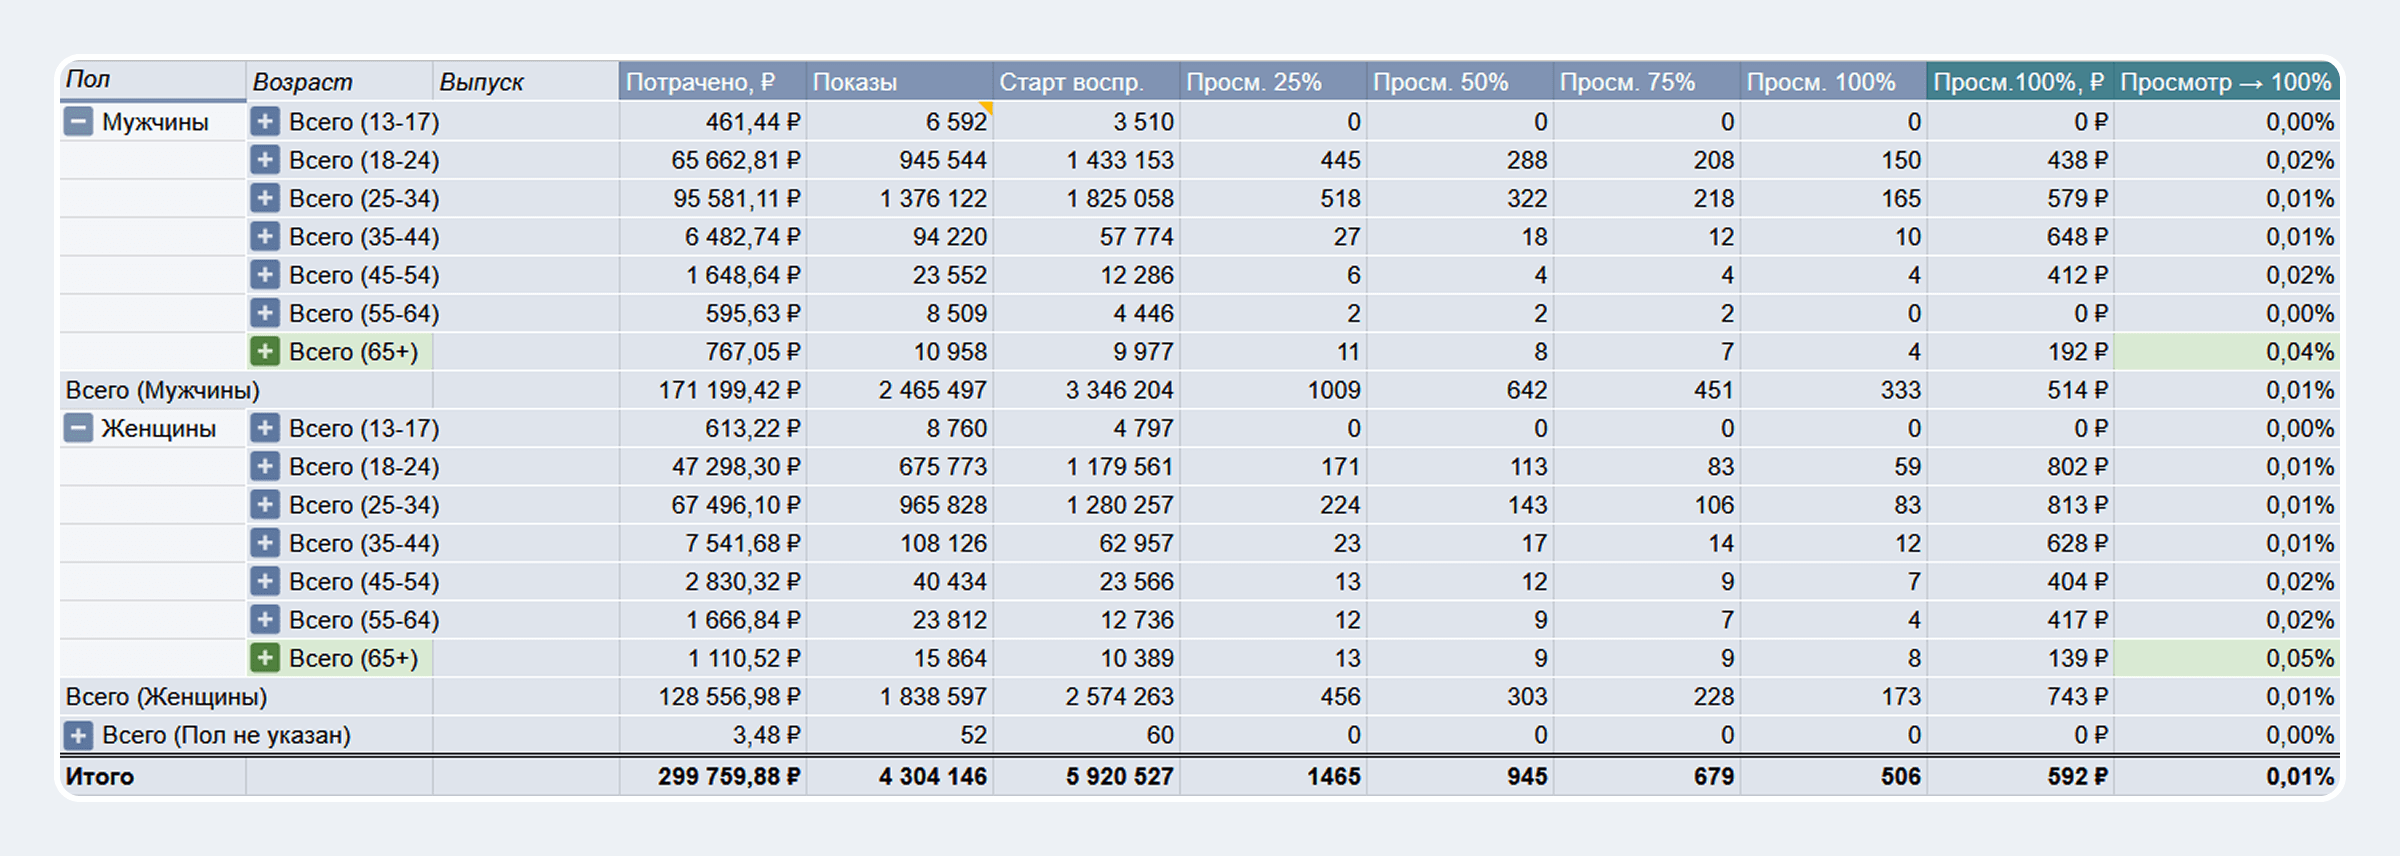Click the total 592 ₽ cell
Screen dimensions: 2400x856
pyautogui.click(x=2021, y=776)
